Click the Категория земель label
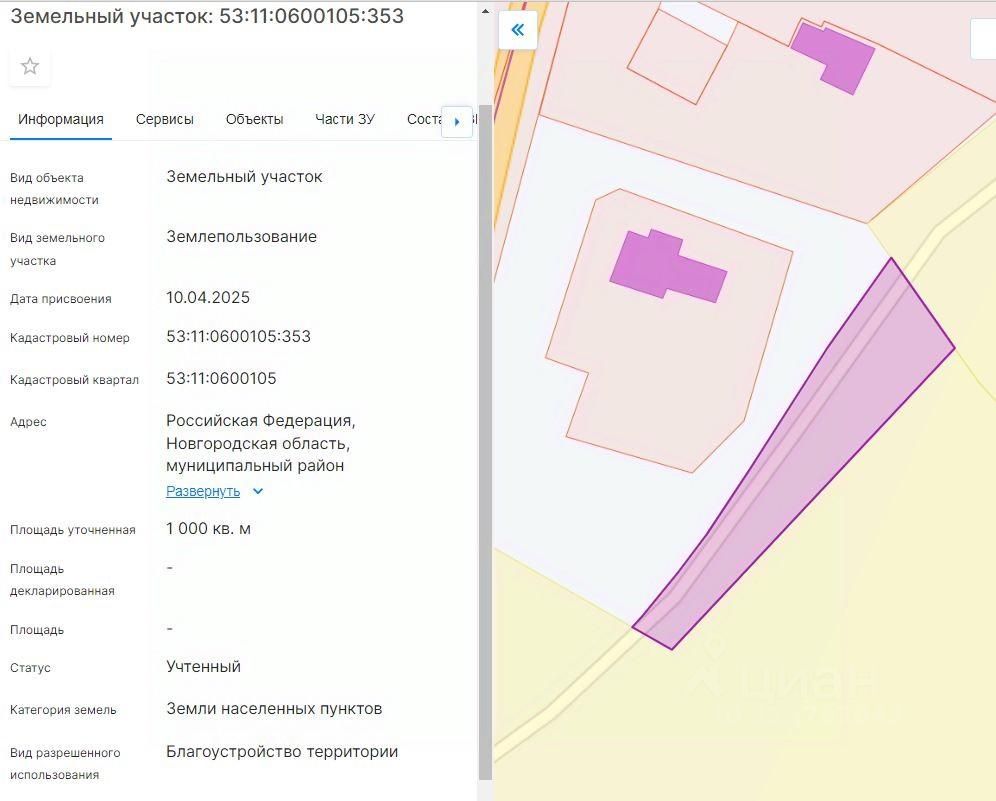The height and width of the screenshot is (801, 996). 63,710
